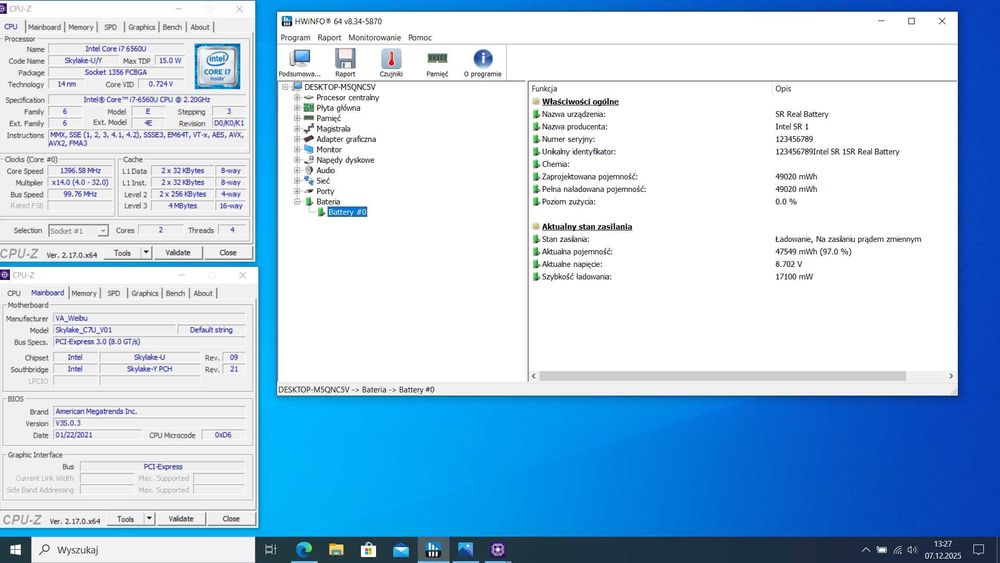Viewport: 1000px width, 563px height.
Task: Switch to Graphics tab in lower CPU-Z
Action: (145, 293)
